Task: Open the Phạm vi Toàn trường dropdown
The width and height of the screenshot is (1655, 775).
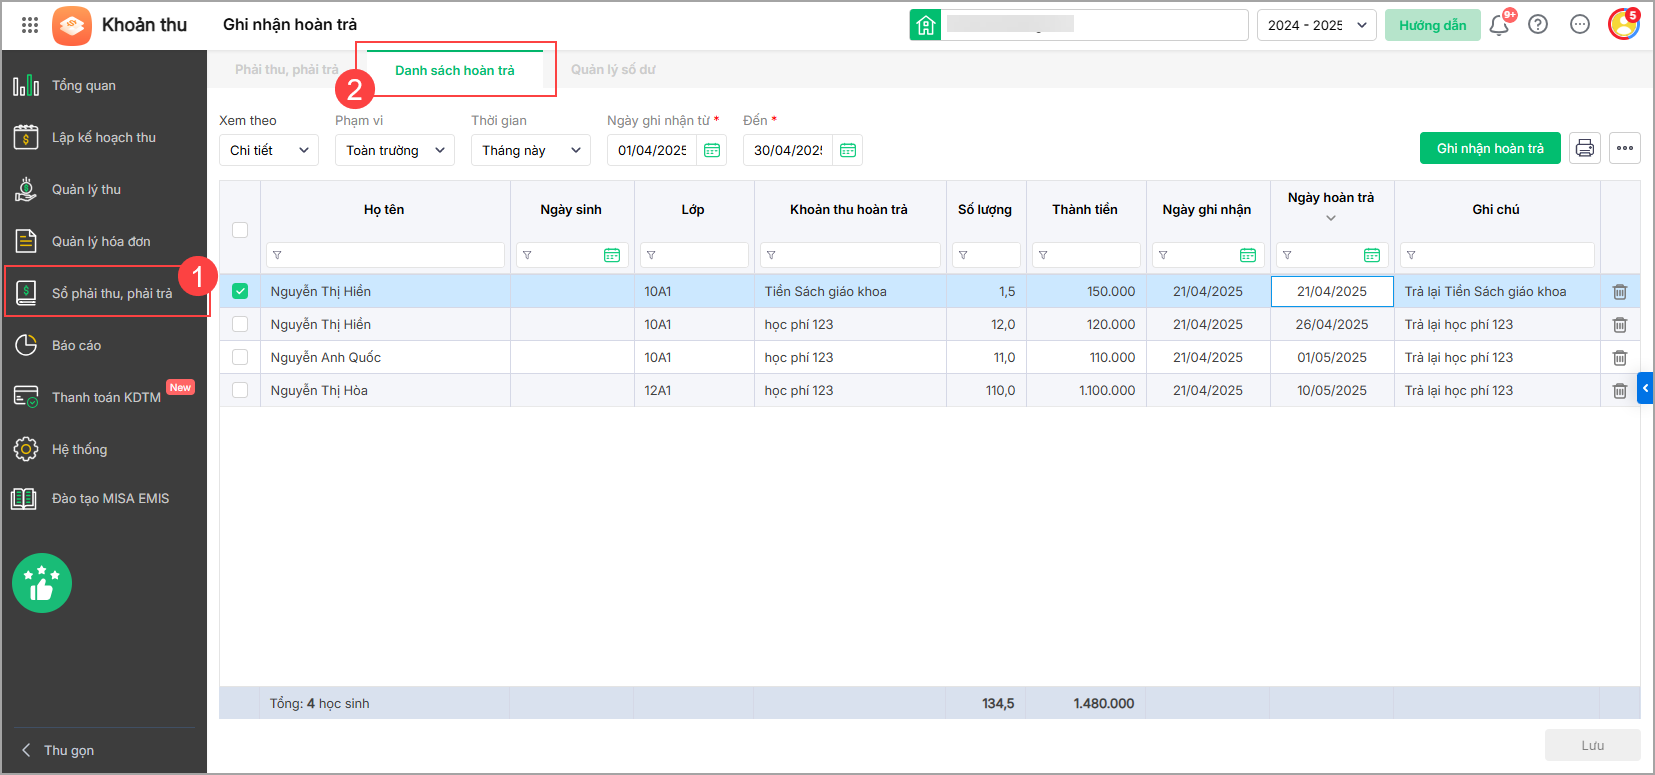Action: click(x=394, y=150)
